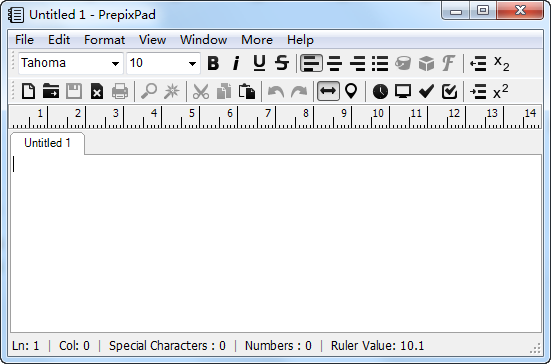551x364 pixels.
Task: Click inside the text editing area
Action: click(x=276, y=243)
